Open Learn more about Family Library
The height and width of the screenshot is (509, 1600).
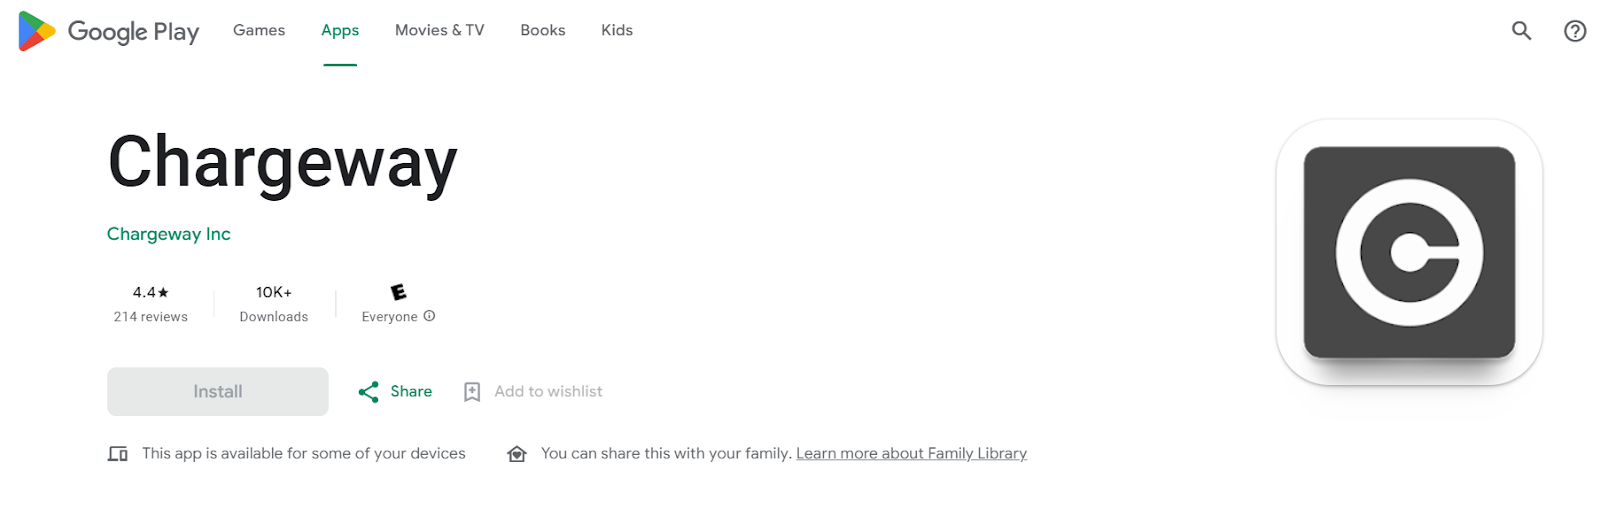click(x=911, y=454)
